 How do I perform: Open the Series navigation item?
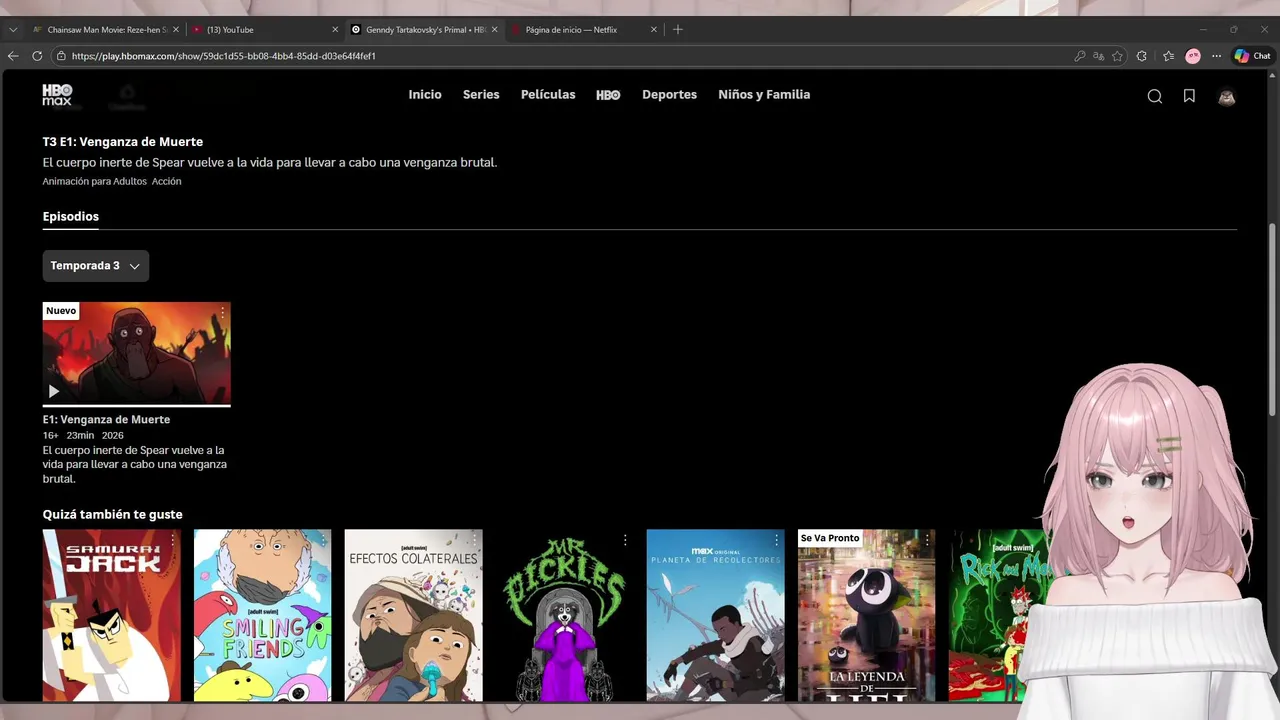481,95
